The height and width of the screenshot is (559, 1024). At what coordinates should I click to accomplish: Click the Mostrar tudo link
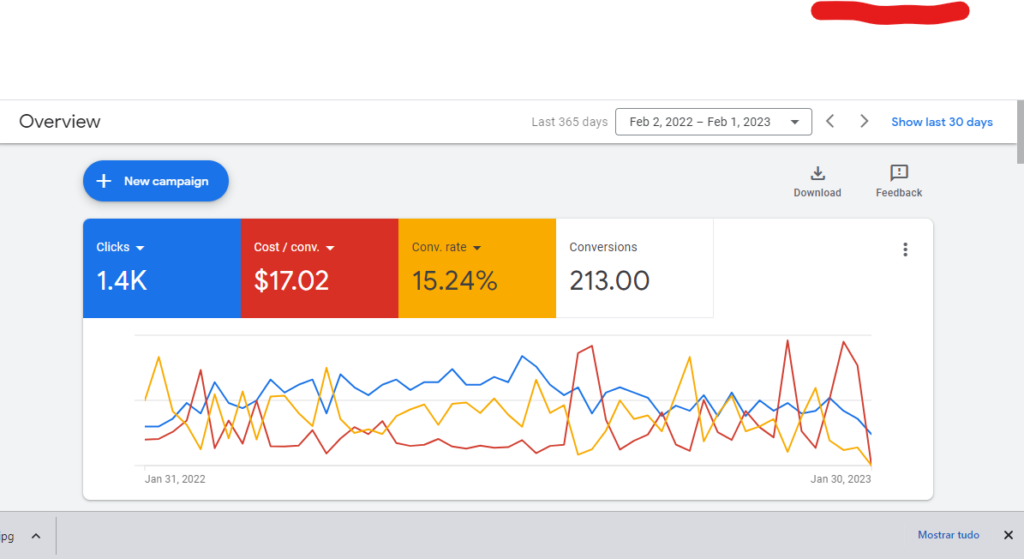[x=948, y=535]
